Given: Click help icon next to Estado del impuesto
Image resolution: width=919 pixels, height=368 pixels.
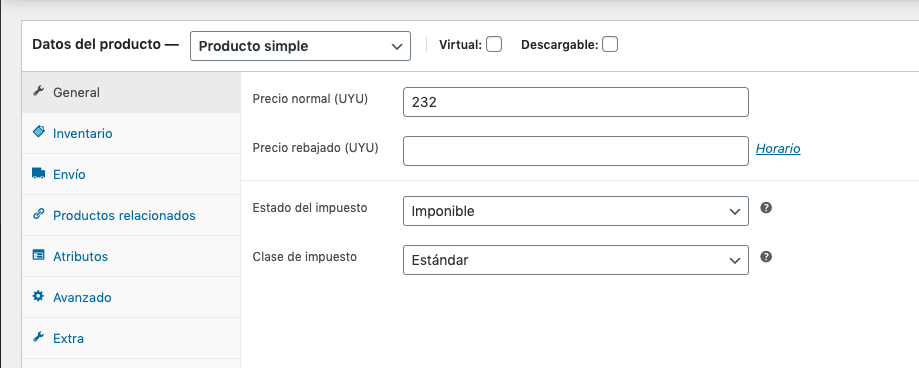Looking at the screenshot, I should 765,208.
